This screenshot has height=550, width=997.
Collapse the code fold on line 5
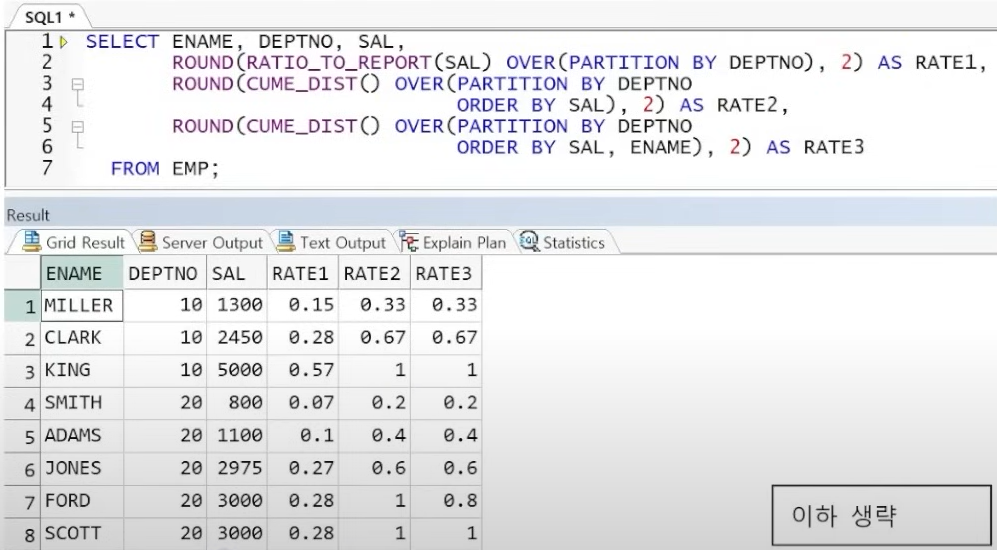78,127
